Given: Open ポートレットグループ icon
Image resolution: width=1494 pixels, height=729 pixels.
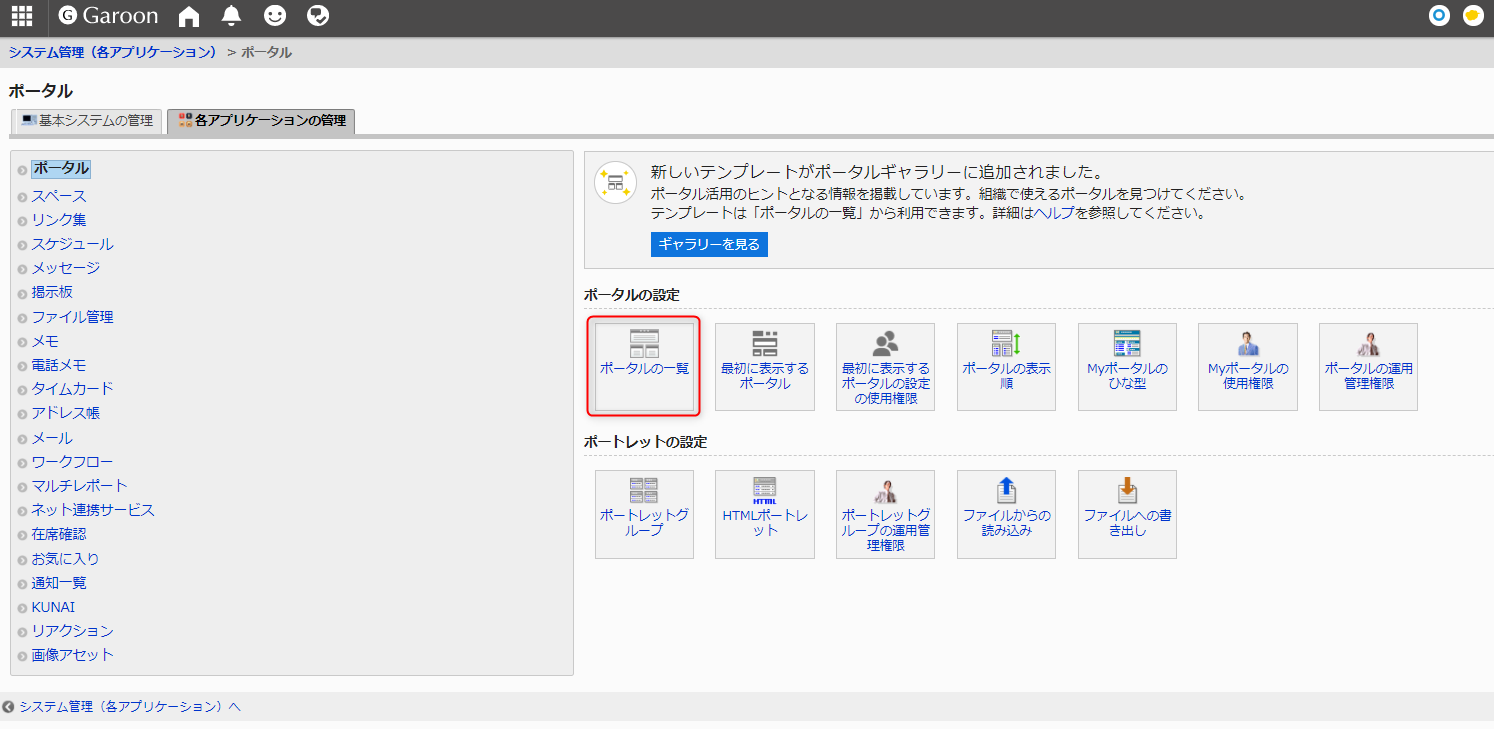Looking at the screenshot, I should pos(644,513).
